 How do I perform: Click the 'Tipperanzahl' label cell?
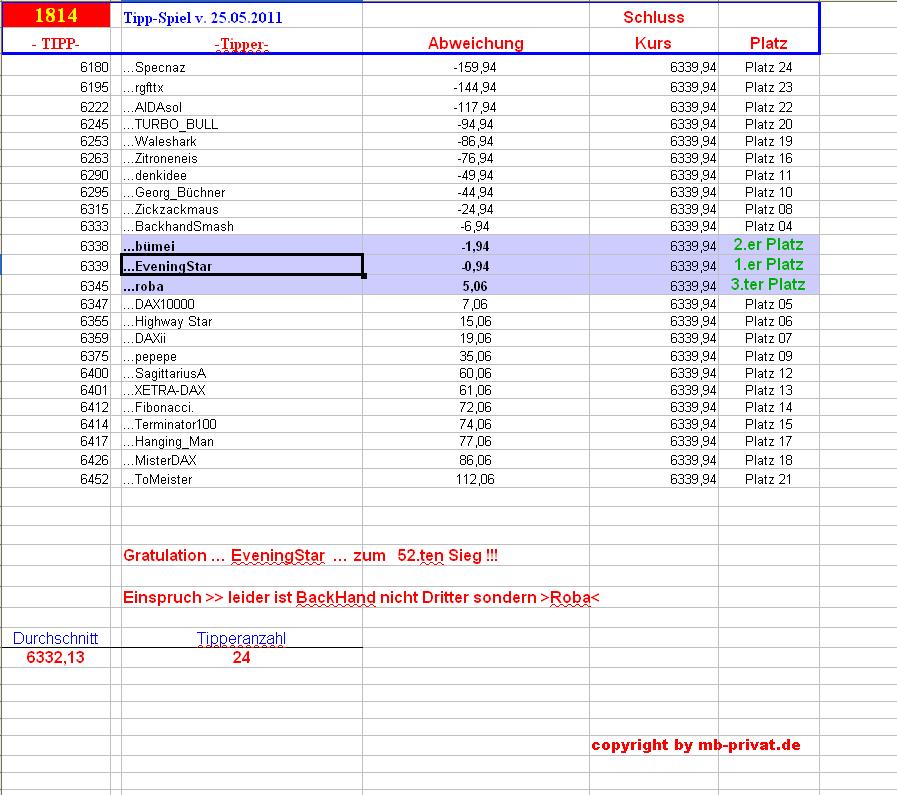click(241, 638)
